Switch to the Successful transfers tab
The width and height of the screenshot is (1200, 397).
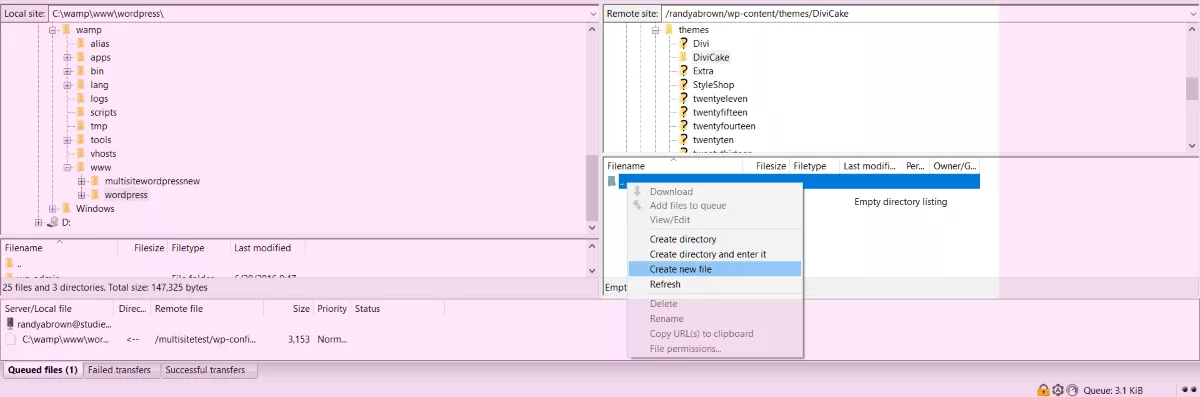pos(209,370)
